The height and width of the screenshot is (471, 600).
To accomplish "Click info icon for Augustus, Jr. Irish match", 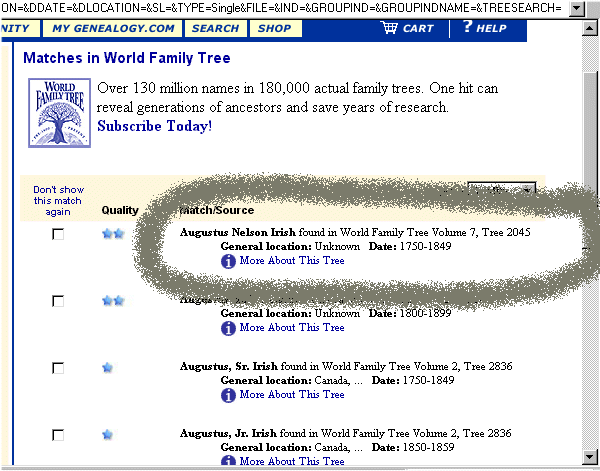I will [228, 460].
